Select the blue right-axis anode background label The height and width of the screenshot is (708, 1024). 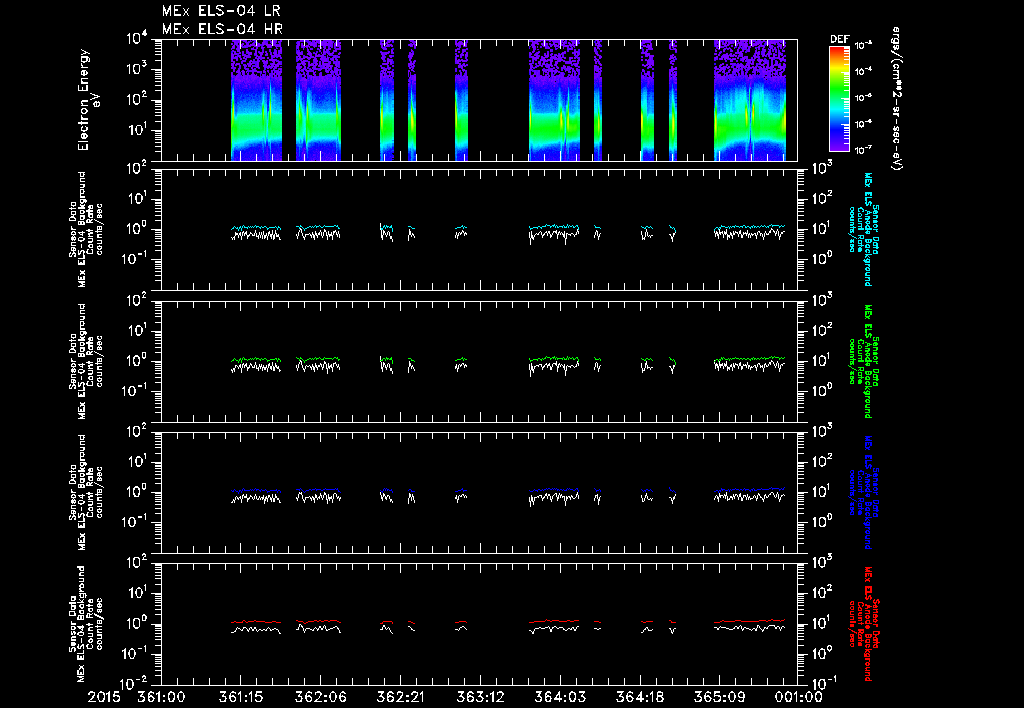(863, 492)
